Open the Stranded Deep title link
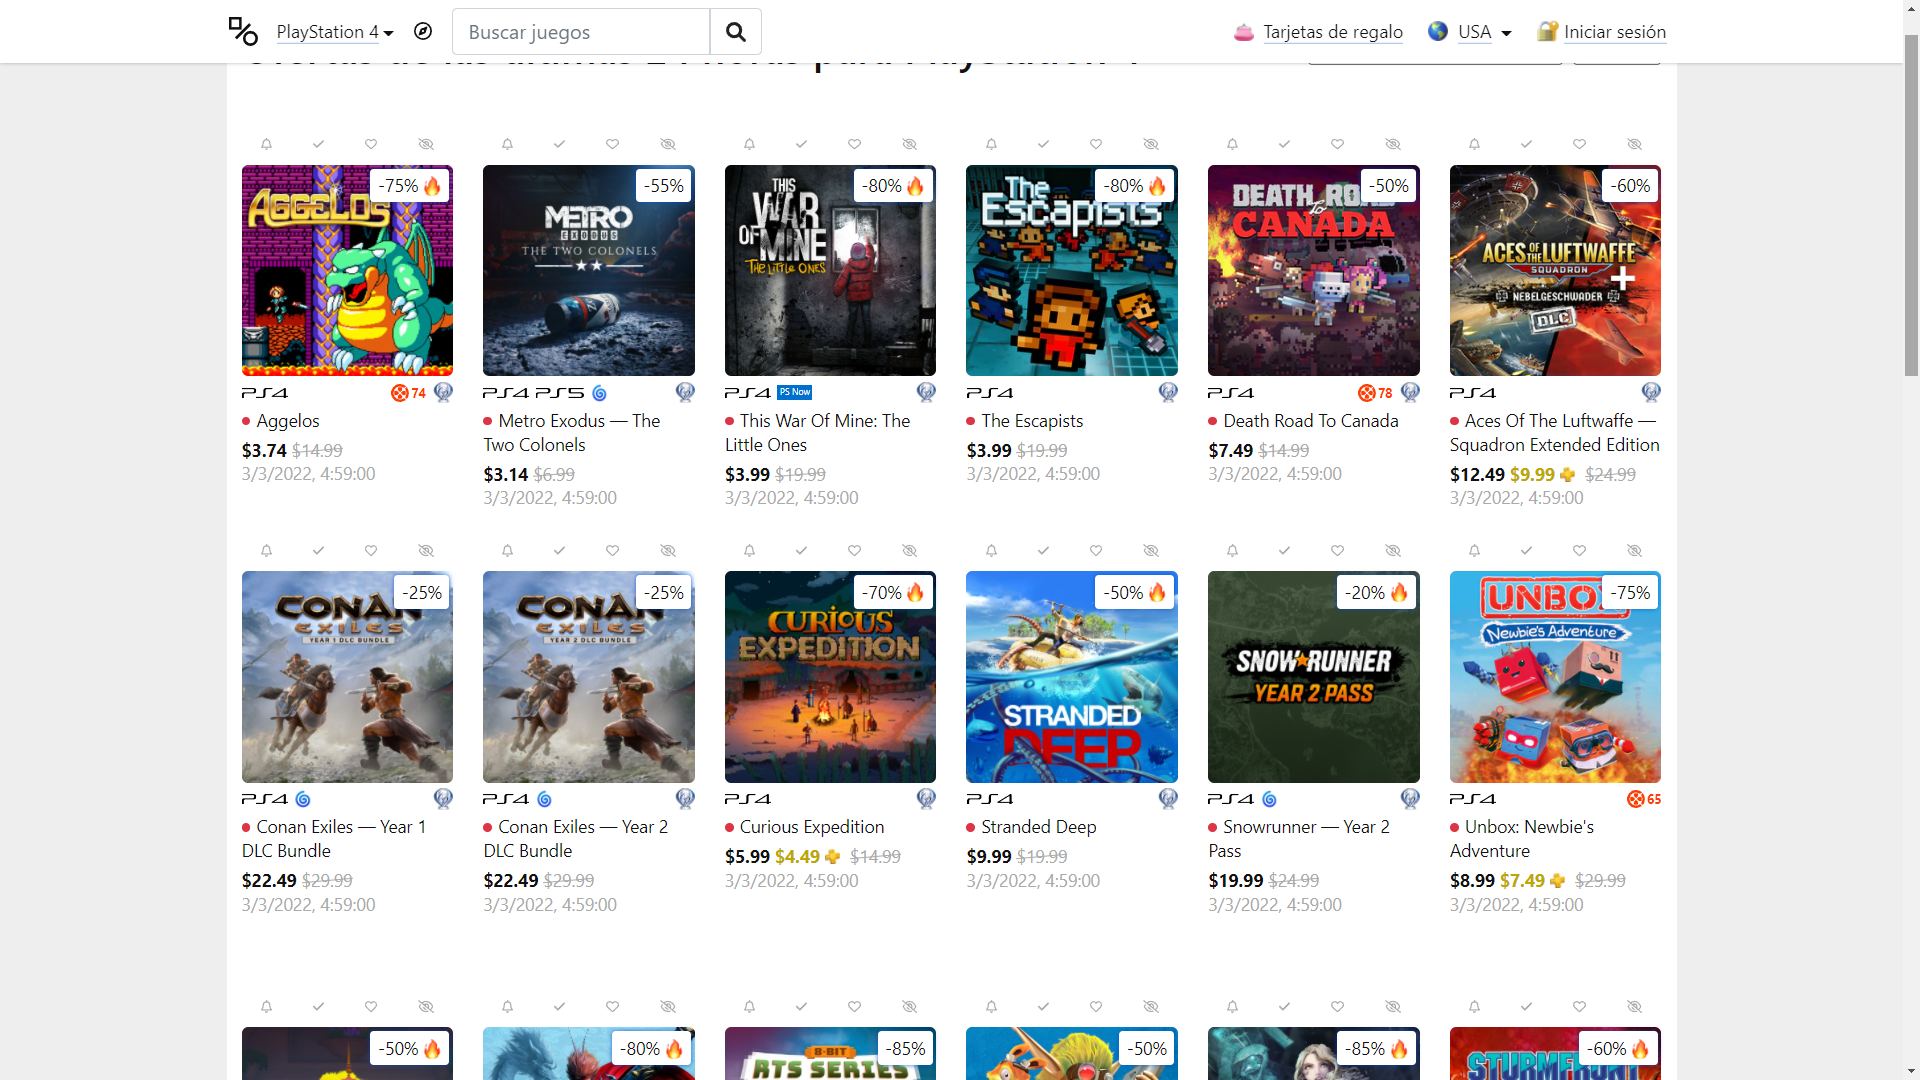Image resolution: width=1920 pixels, height=1080 pixels. pos(1038,827)
